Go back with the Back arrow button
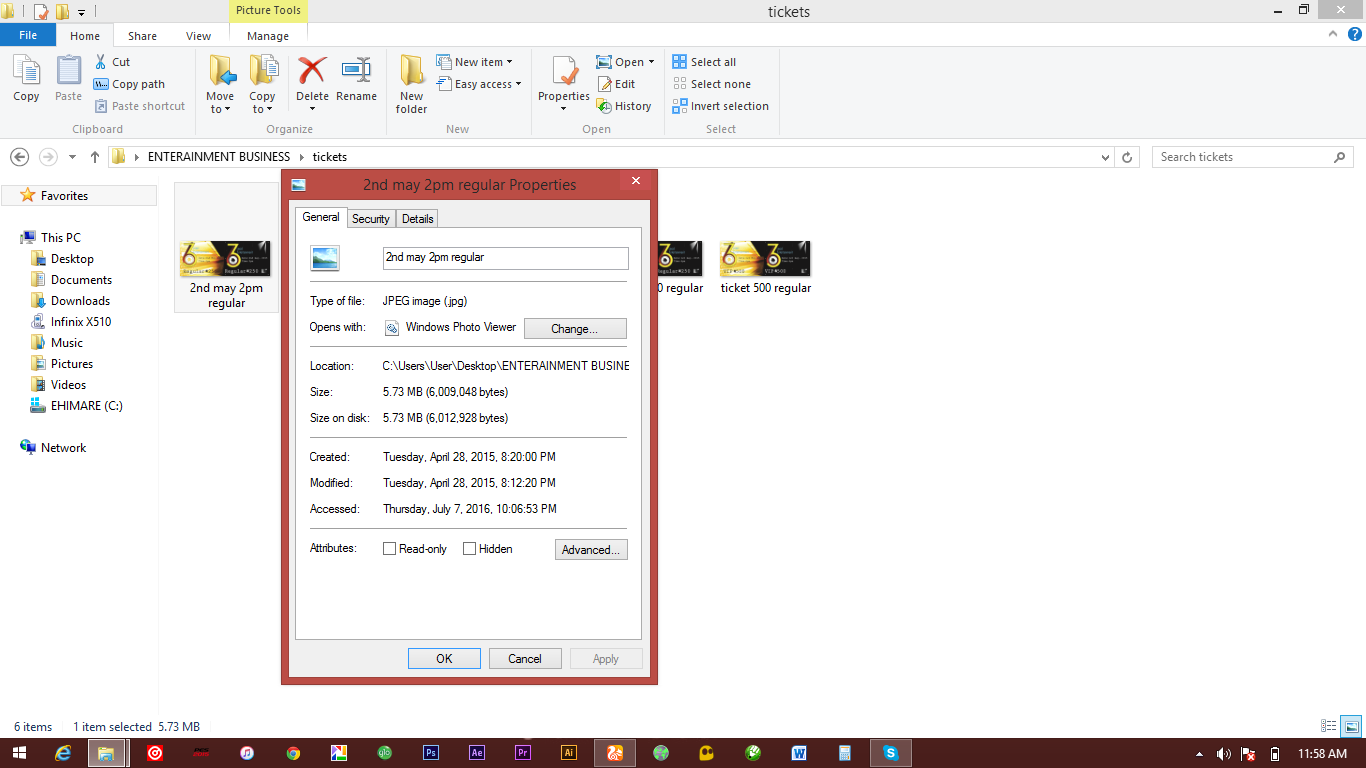The image size is (1366, 768). 19,157
